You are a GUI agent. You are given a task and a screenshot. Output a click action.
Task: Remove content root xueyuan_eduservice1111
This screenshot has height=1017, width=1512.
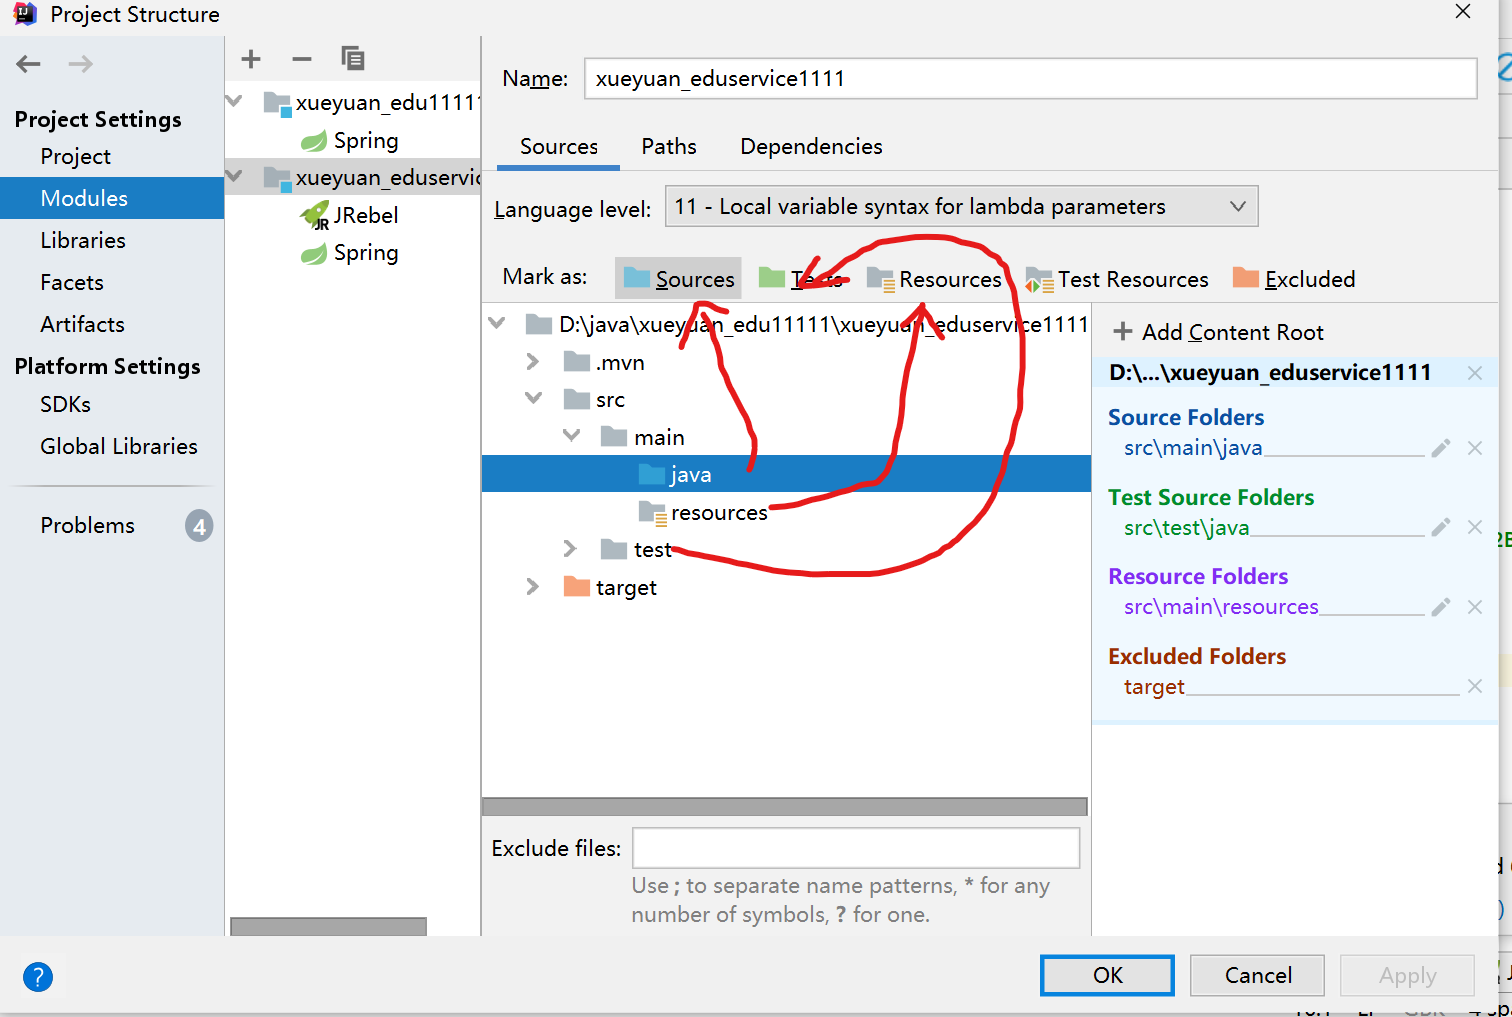click(1475, 373)
